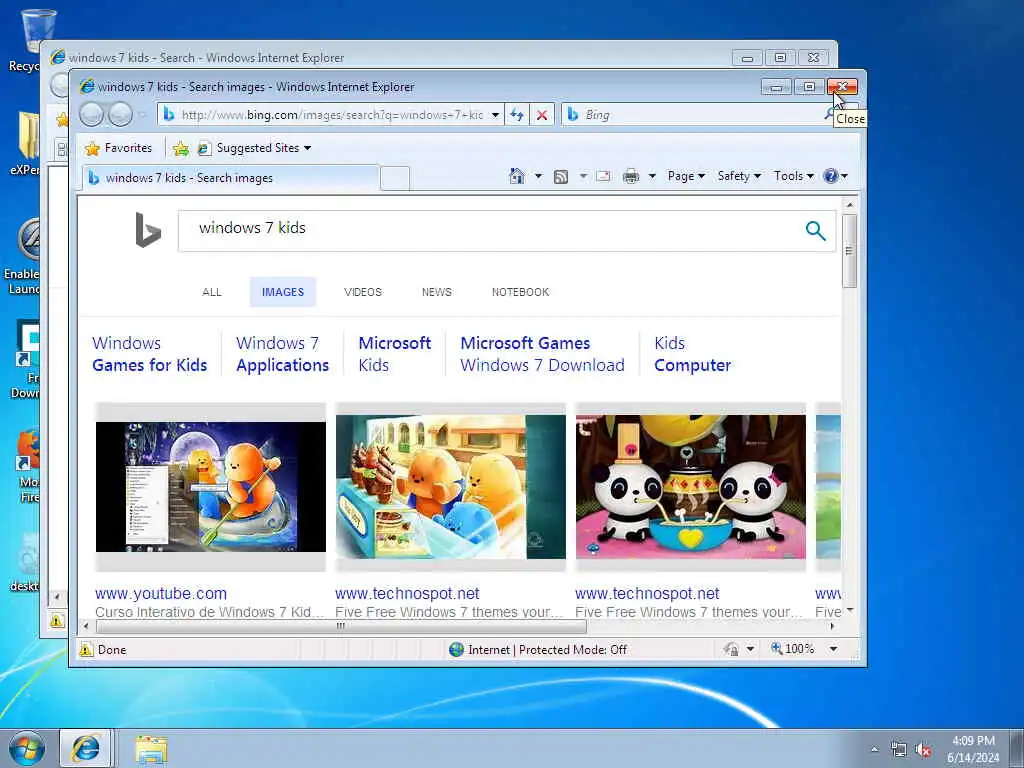Click the Favorites button label
Screen dimensions: 1024x768
coord(128,148)
